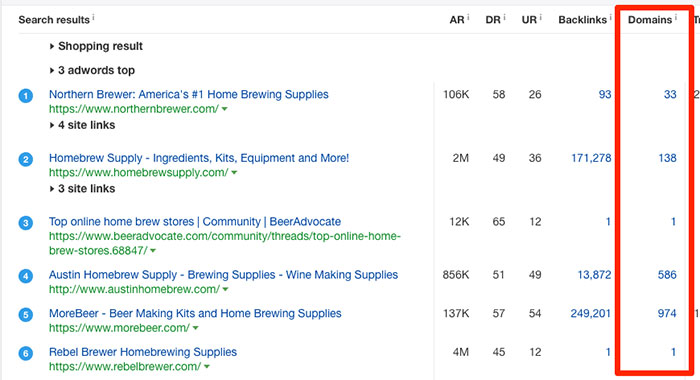
Task: Click the UR column header
Action: 529,20
